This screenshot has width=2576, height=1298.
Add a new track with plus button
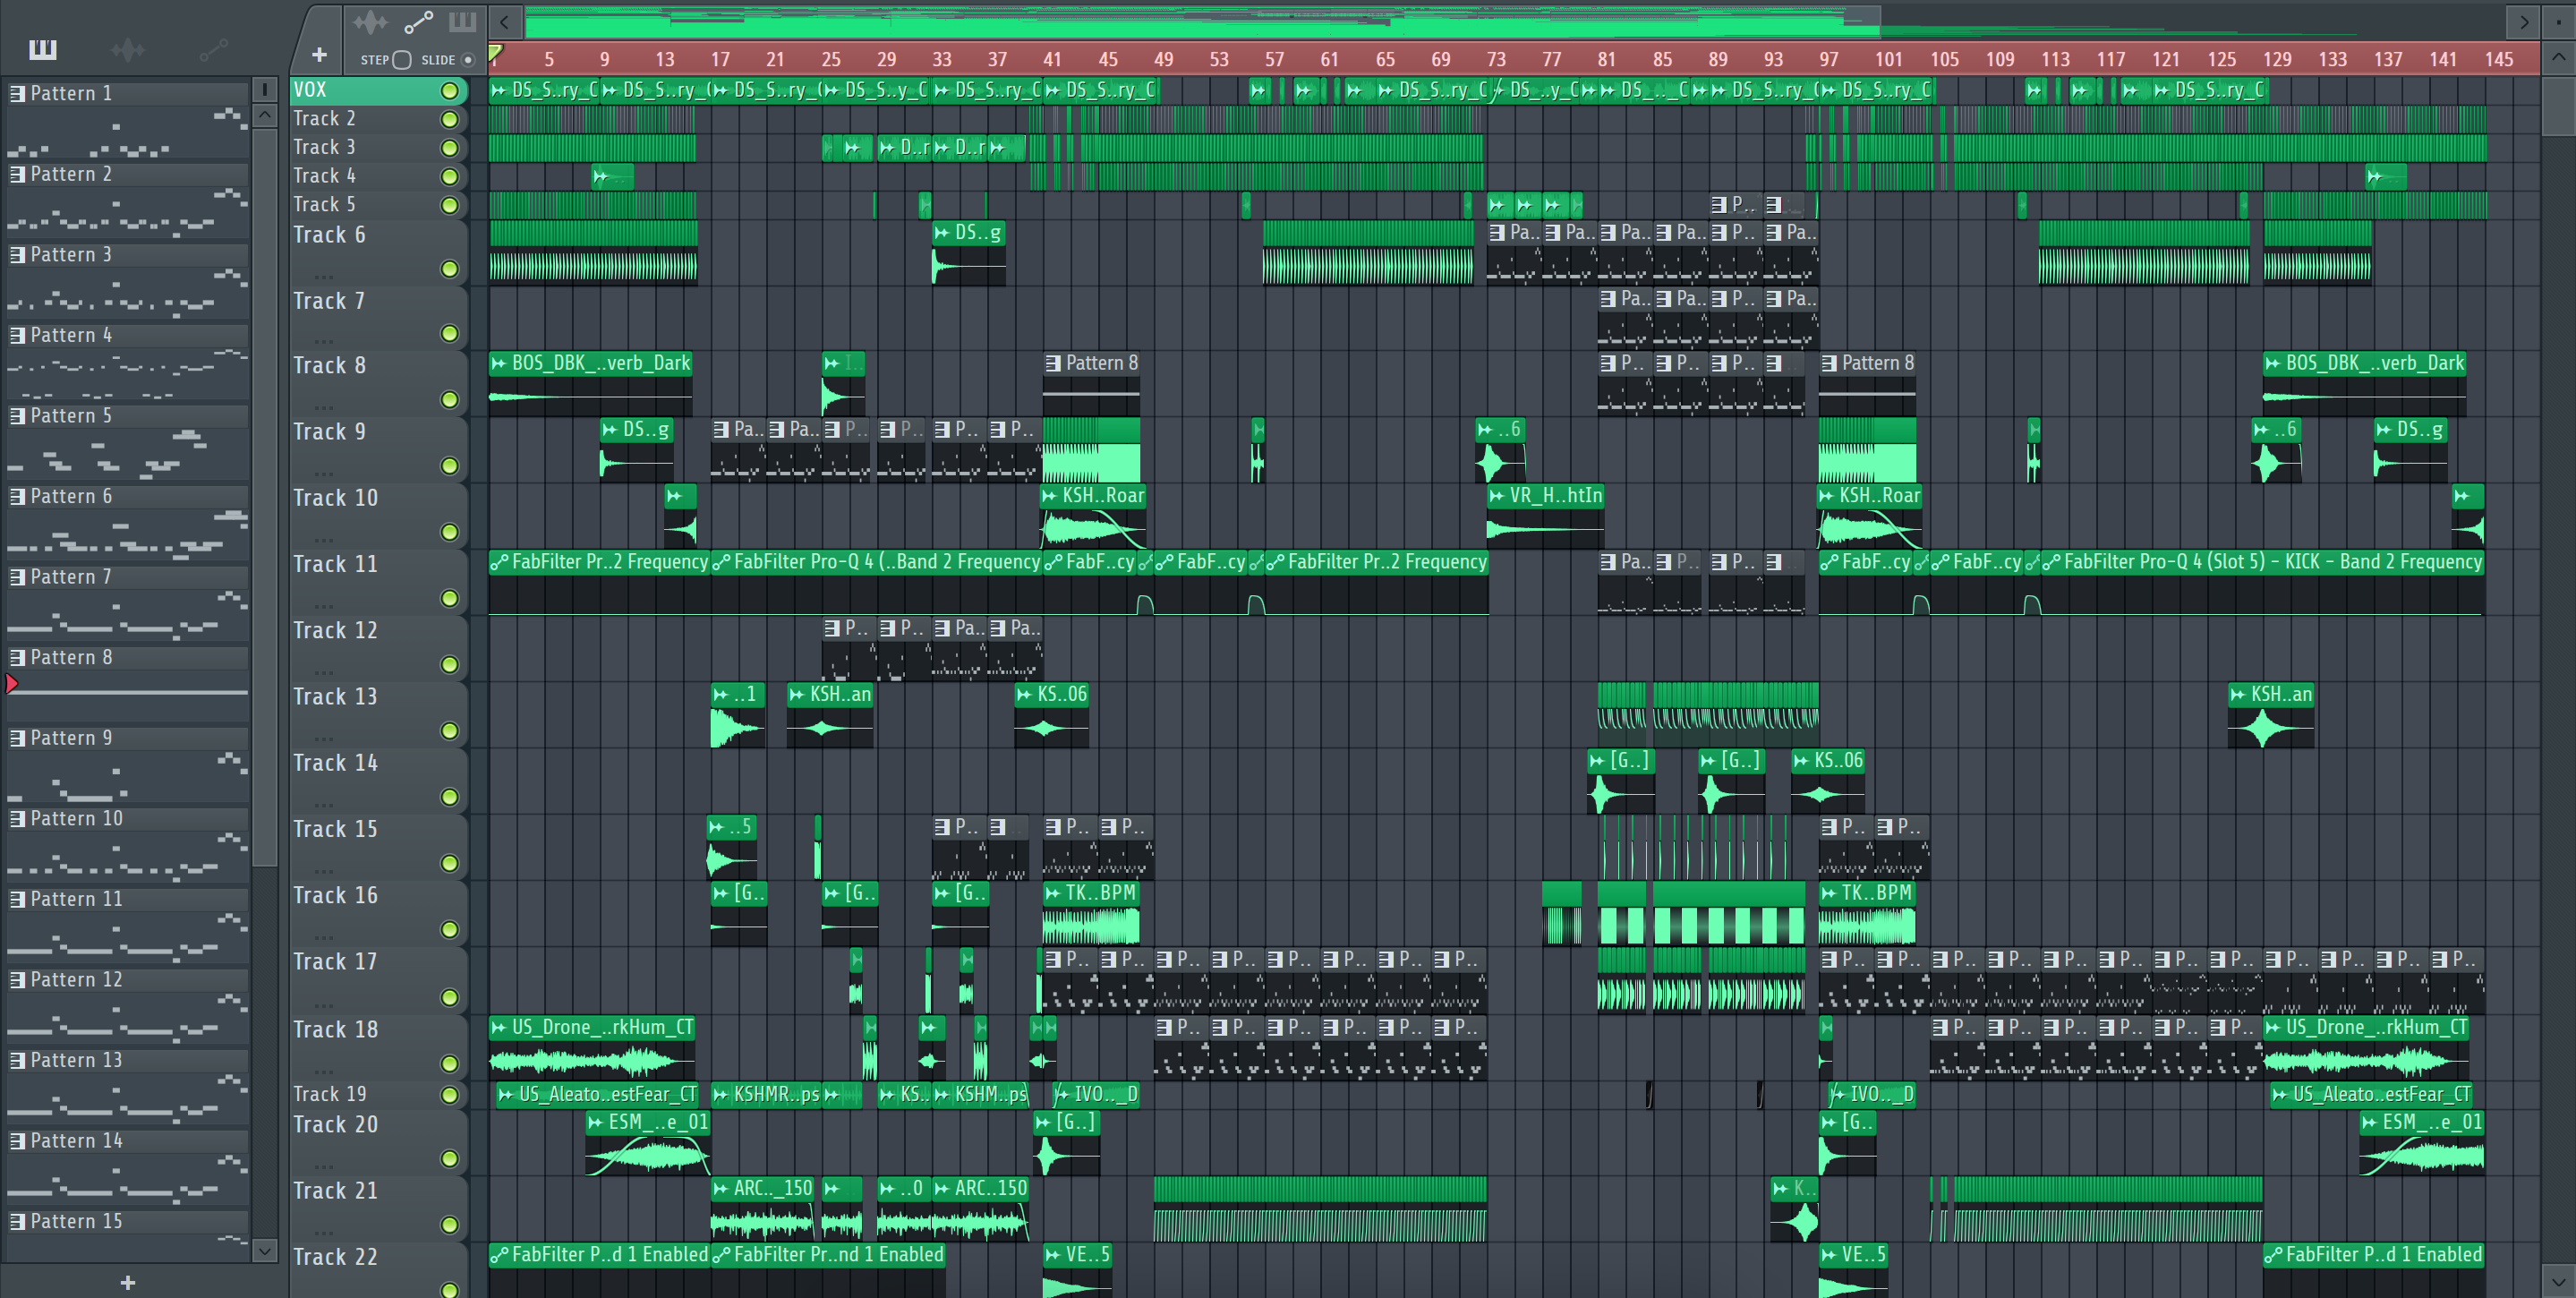click(x=319, y=55)
